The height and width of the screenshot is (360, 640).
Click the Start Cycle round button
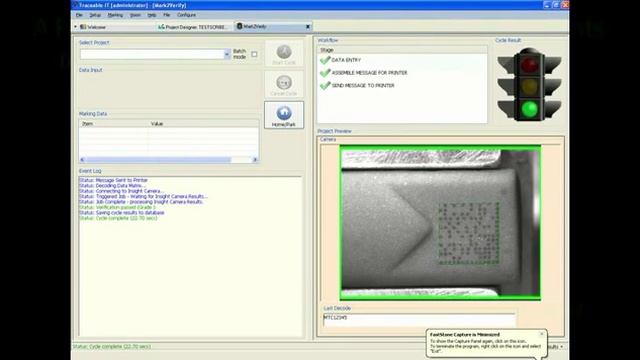(284, 53)
